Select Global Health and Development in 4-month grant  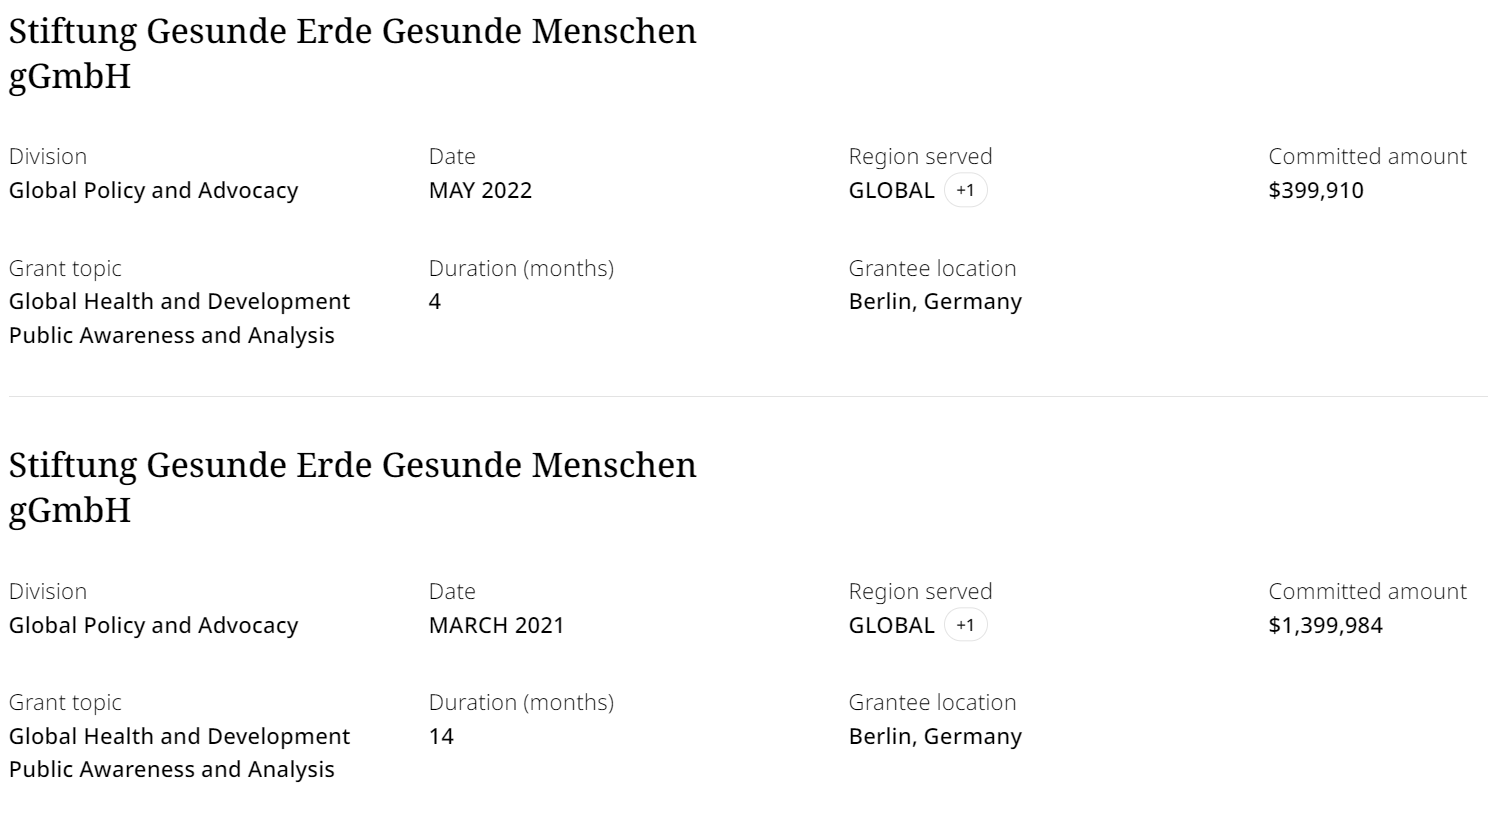pyautogui.click(x=179, y=301)
